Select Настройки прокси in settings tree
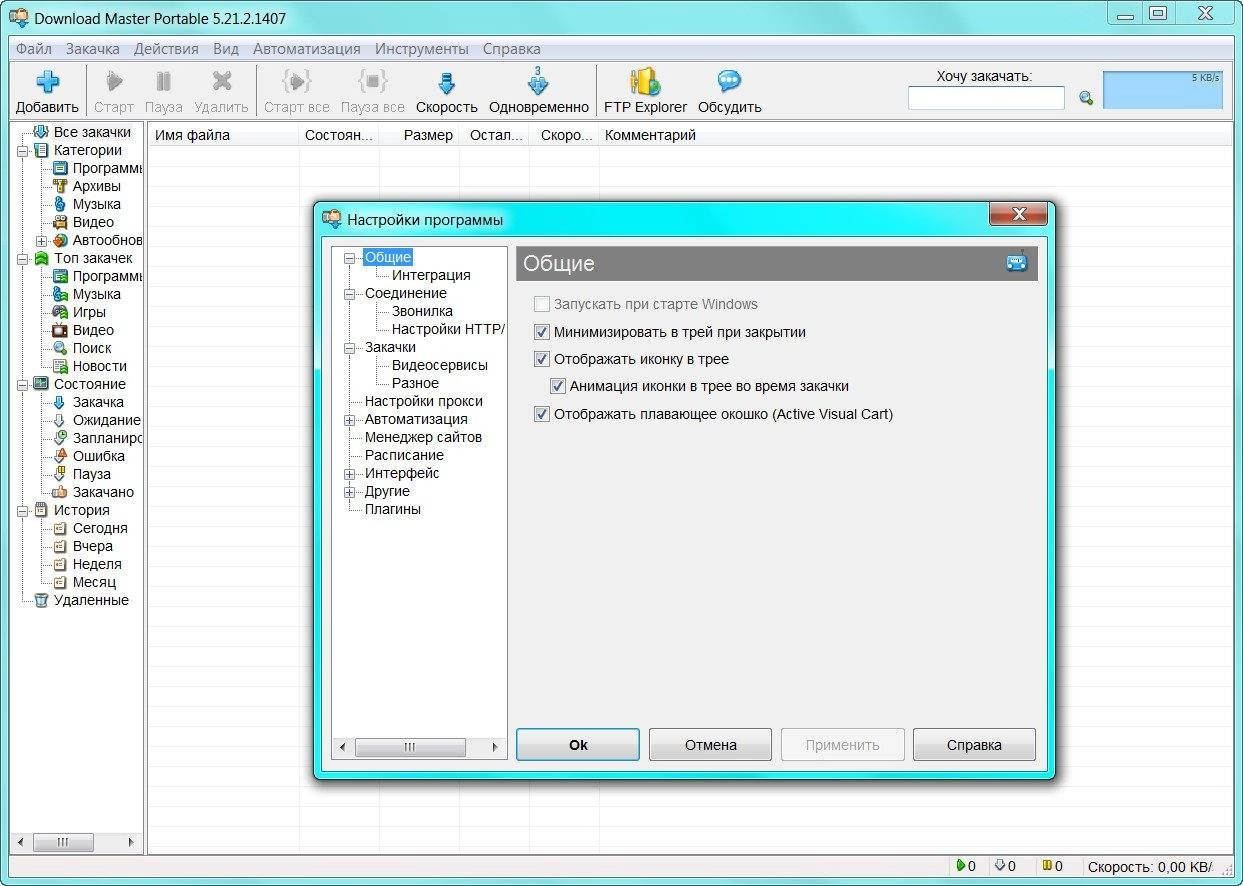 tap(423, 401)
